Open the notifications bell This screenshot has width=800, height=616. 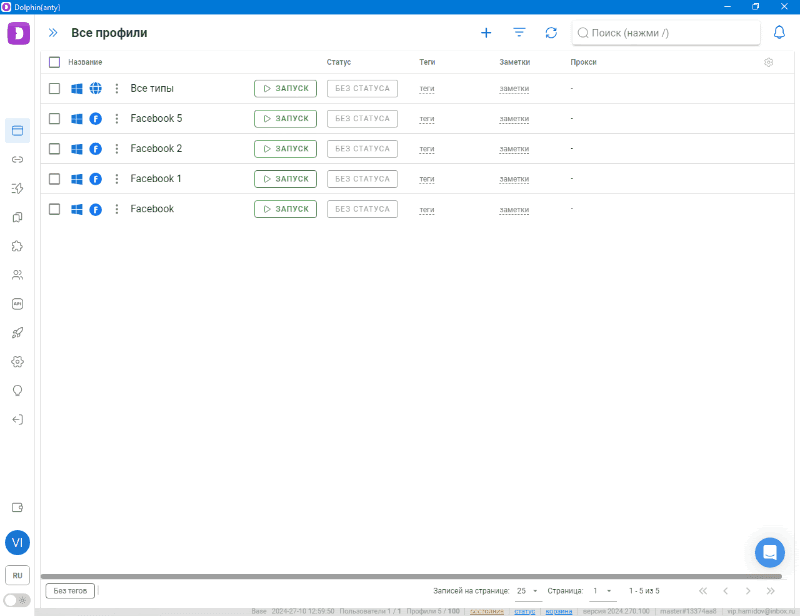[780, 33]
